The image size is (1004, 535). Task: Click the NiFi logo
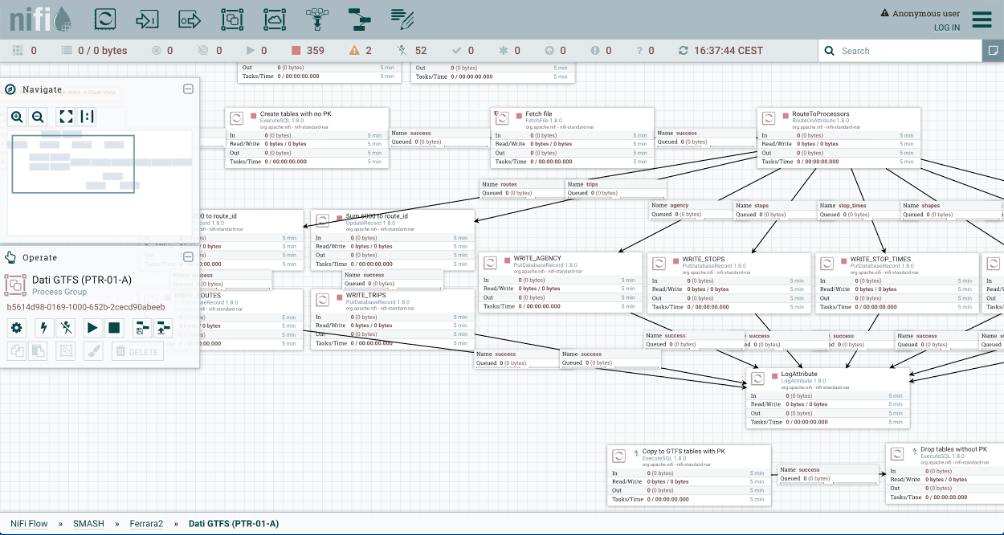(40, 19)
